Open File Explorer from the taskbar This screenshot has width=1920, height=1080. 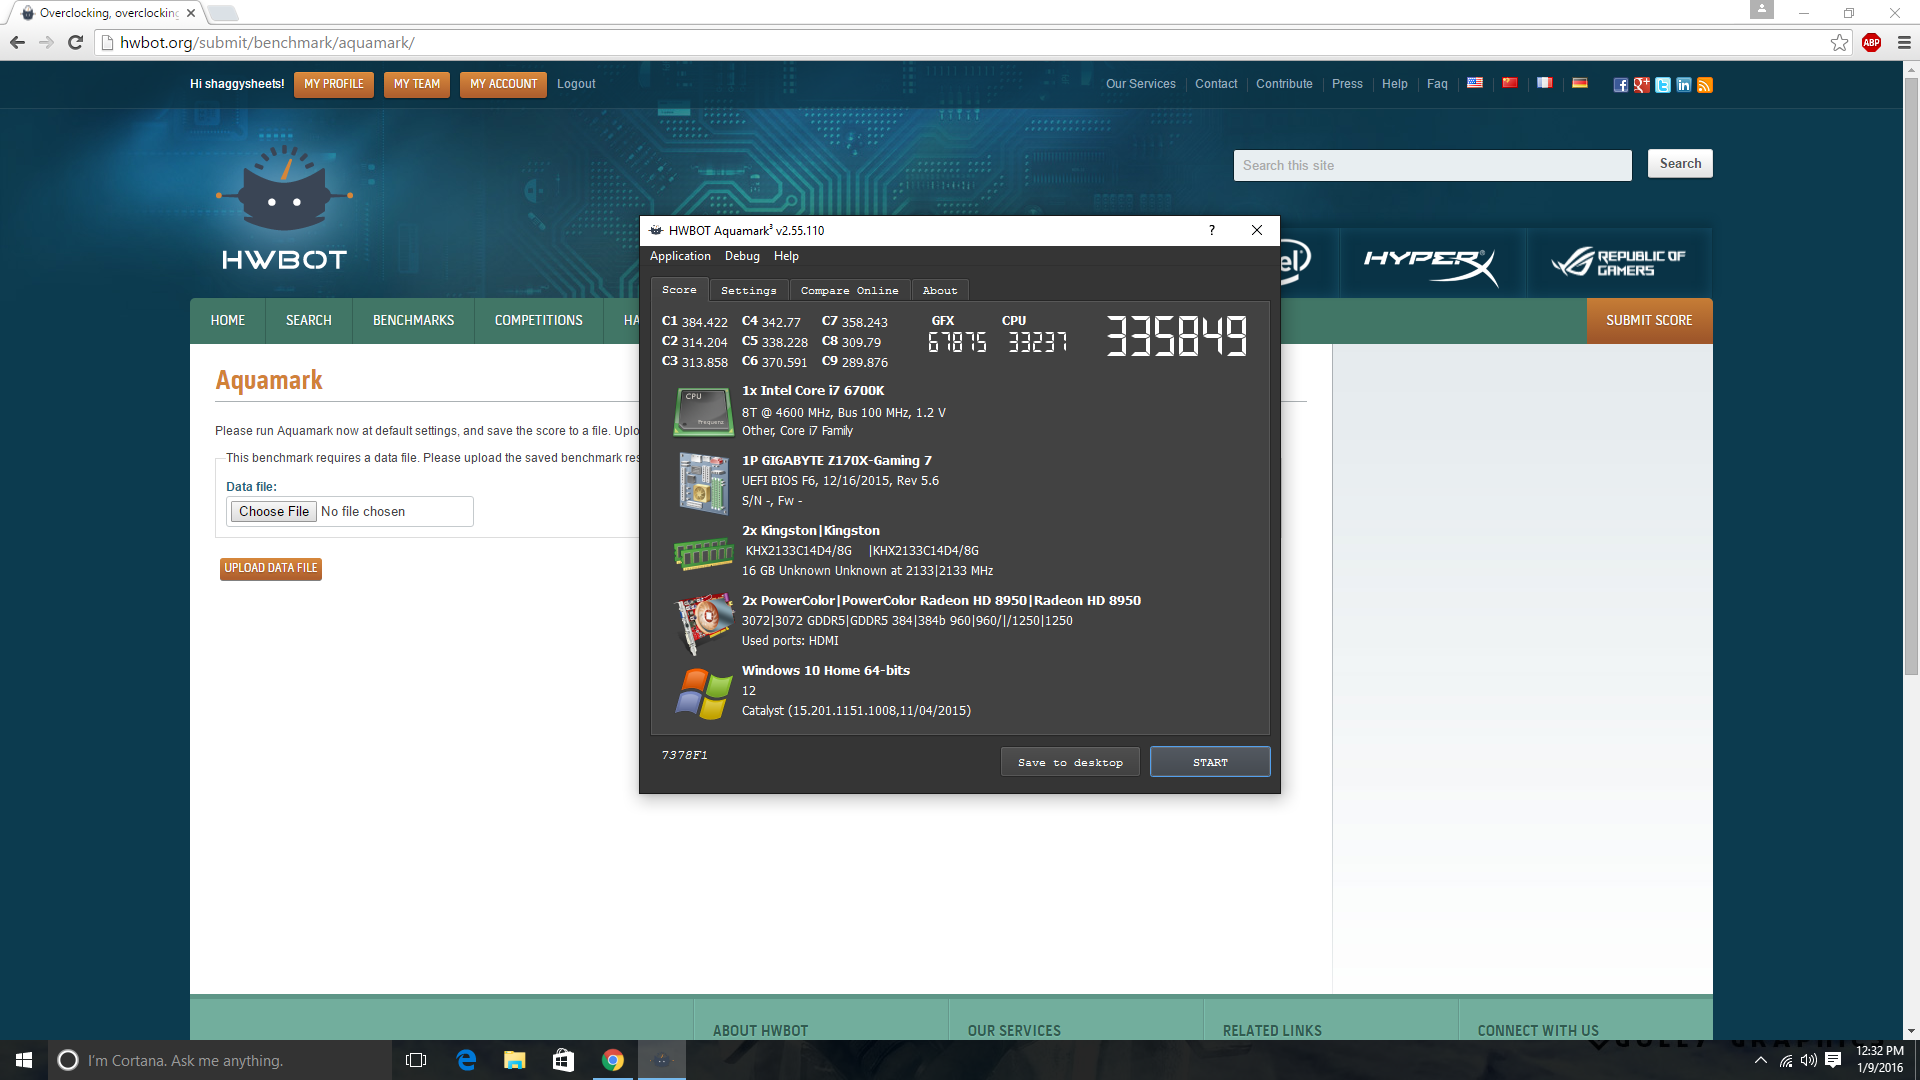(x=515, y=1060)
